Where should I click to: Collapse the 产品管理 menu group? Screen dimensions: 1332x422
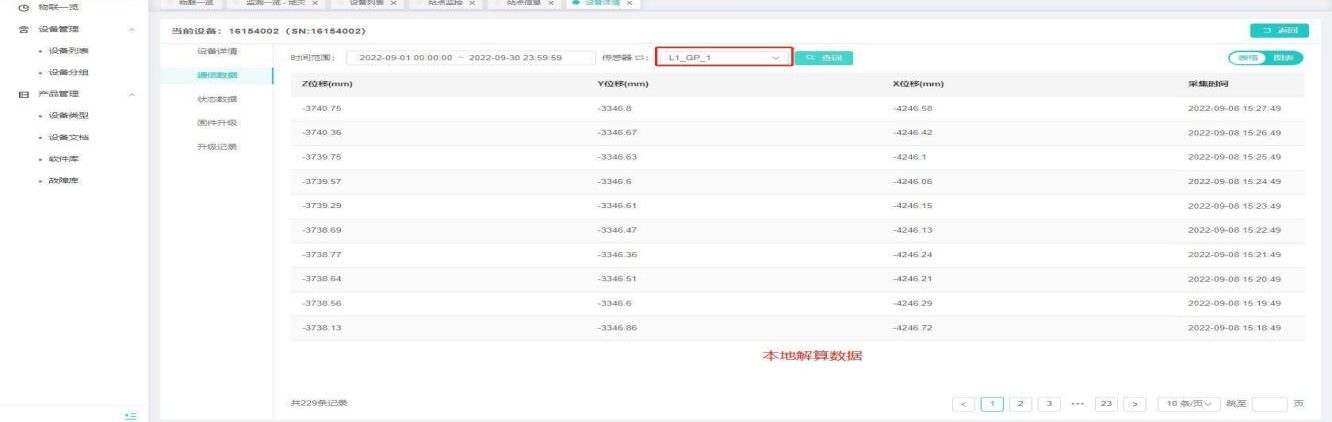132,94
